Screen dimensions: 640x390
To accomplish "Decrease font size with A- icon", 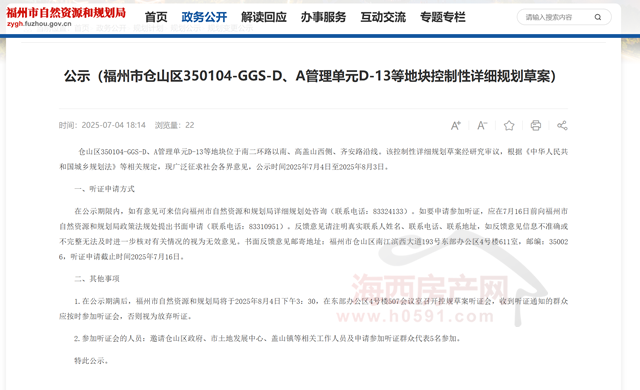I will (x=482, y=125).
